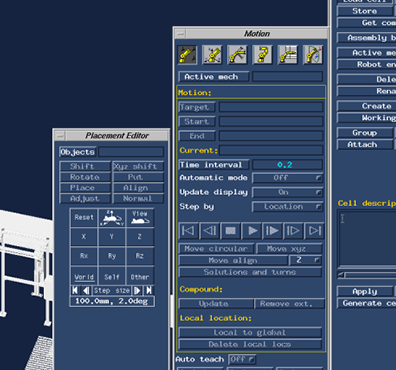Click the Cell description horizontal scrollbar
396x370 pixels.
pos(367,275)
